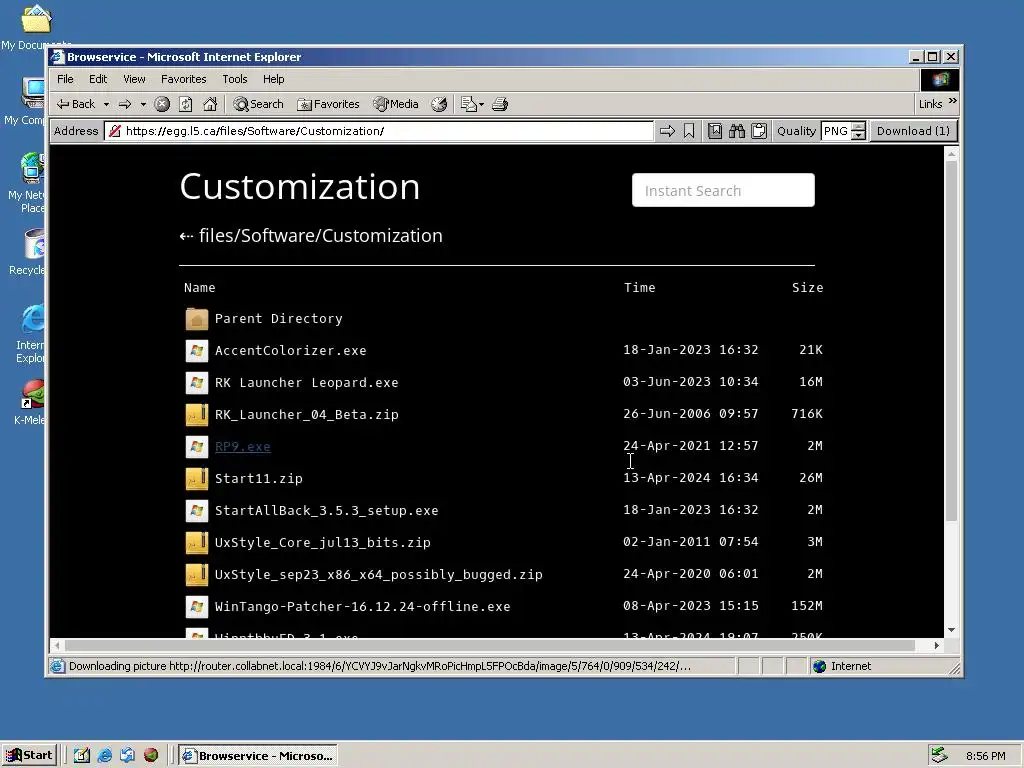Click the Quality PNG field

point(837,131)
